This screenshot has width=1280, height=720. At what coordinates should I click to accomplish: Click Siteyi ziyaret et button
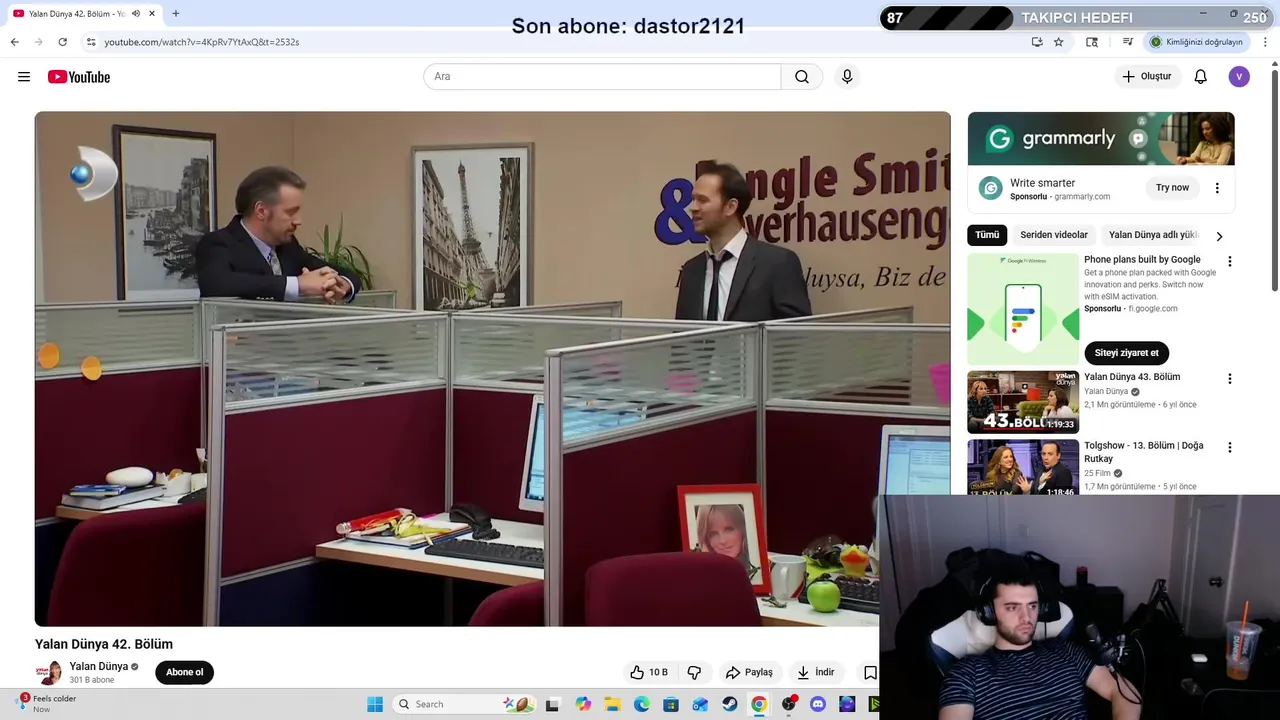click(1126, 353)
